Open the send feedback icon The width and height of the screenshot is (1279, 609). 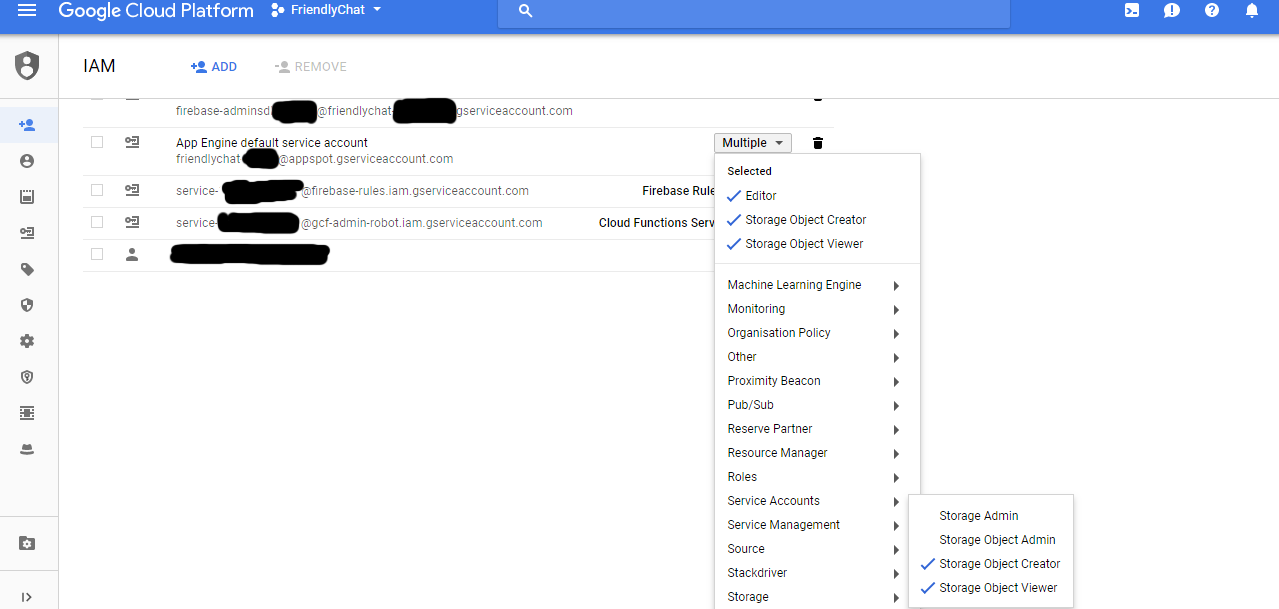tap(1172, 10)
